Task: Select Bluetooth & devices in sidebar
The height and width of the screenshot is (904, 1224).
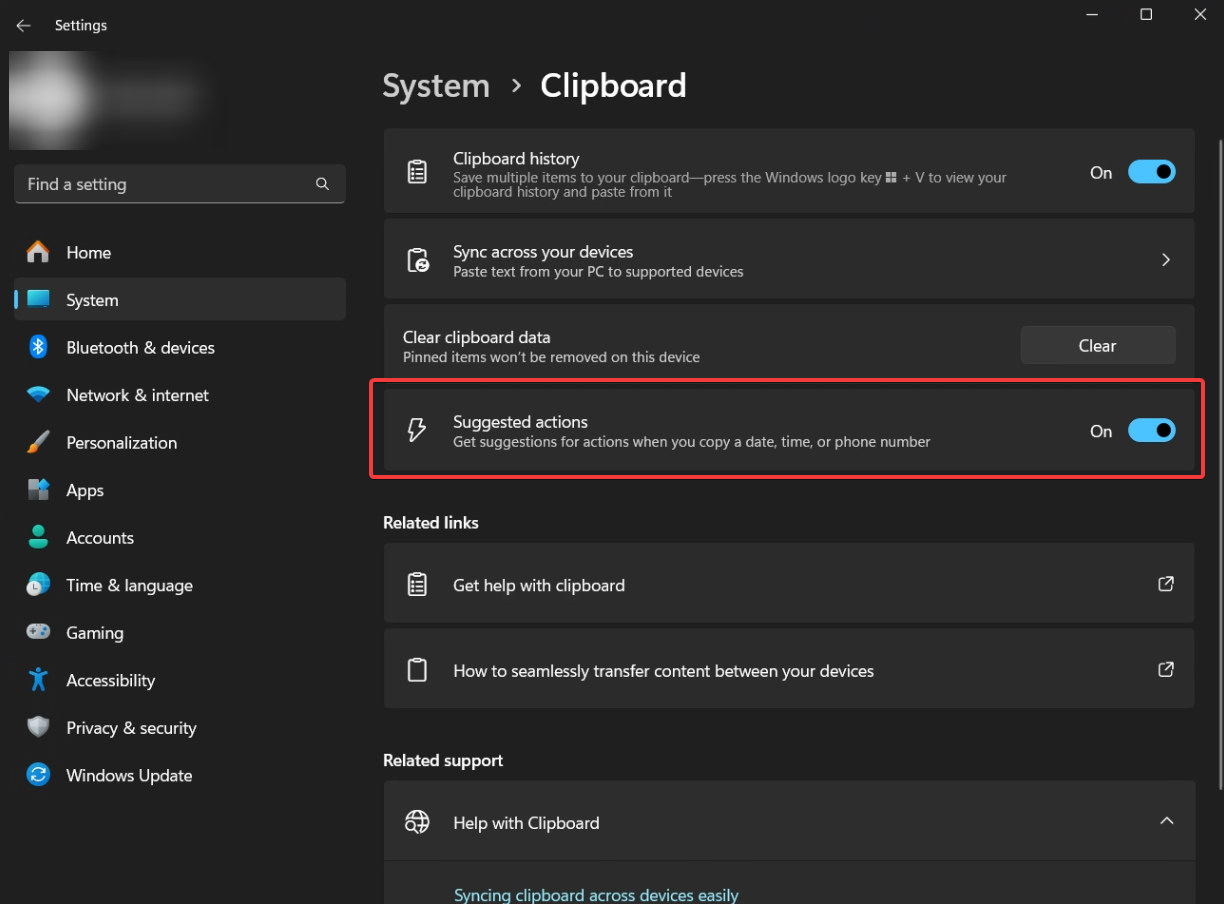Action: point(180,347)
